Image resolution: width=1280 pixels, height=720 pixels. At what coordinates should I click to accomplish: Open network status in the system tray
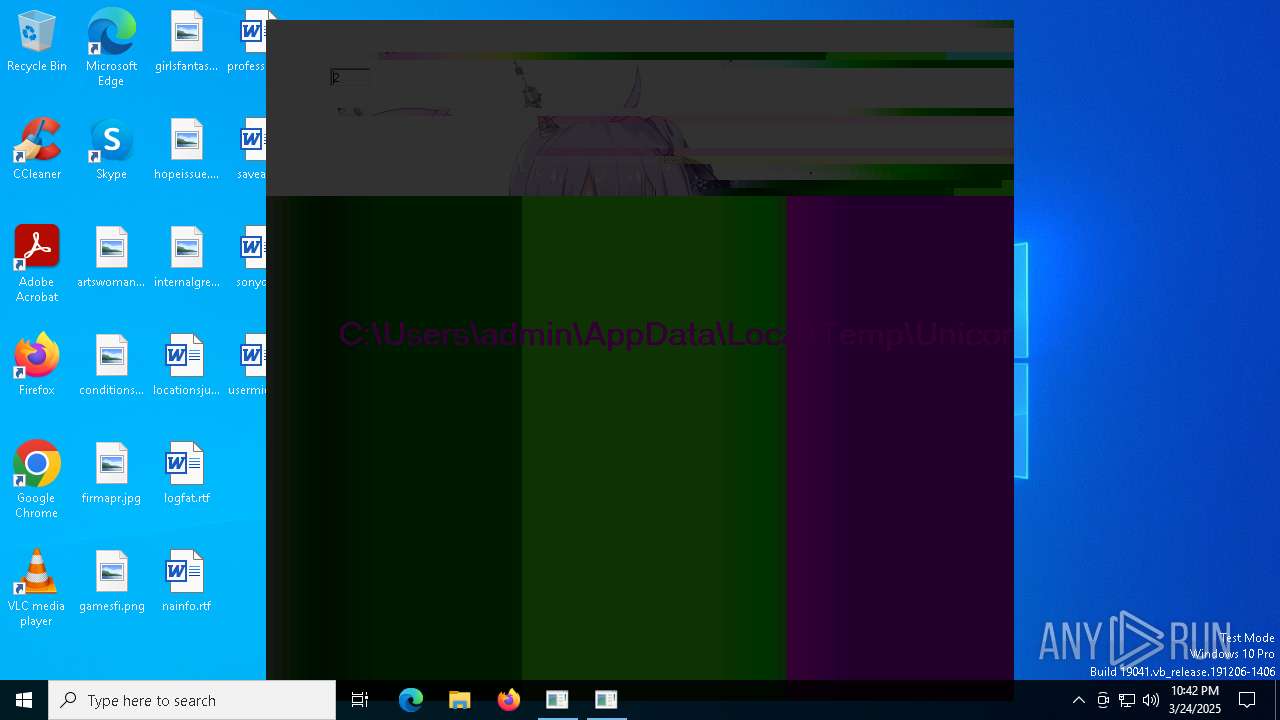click(1127, 700)
